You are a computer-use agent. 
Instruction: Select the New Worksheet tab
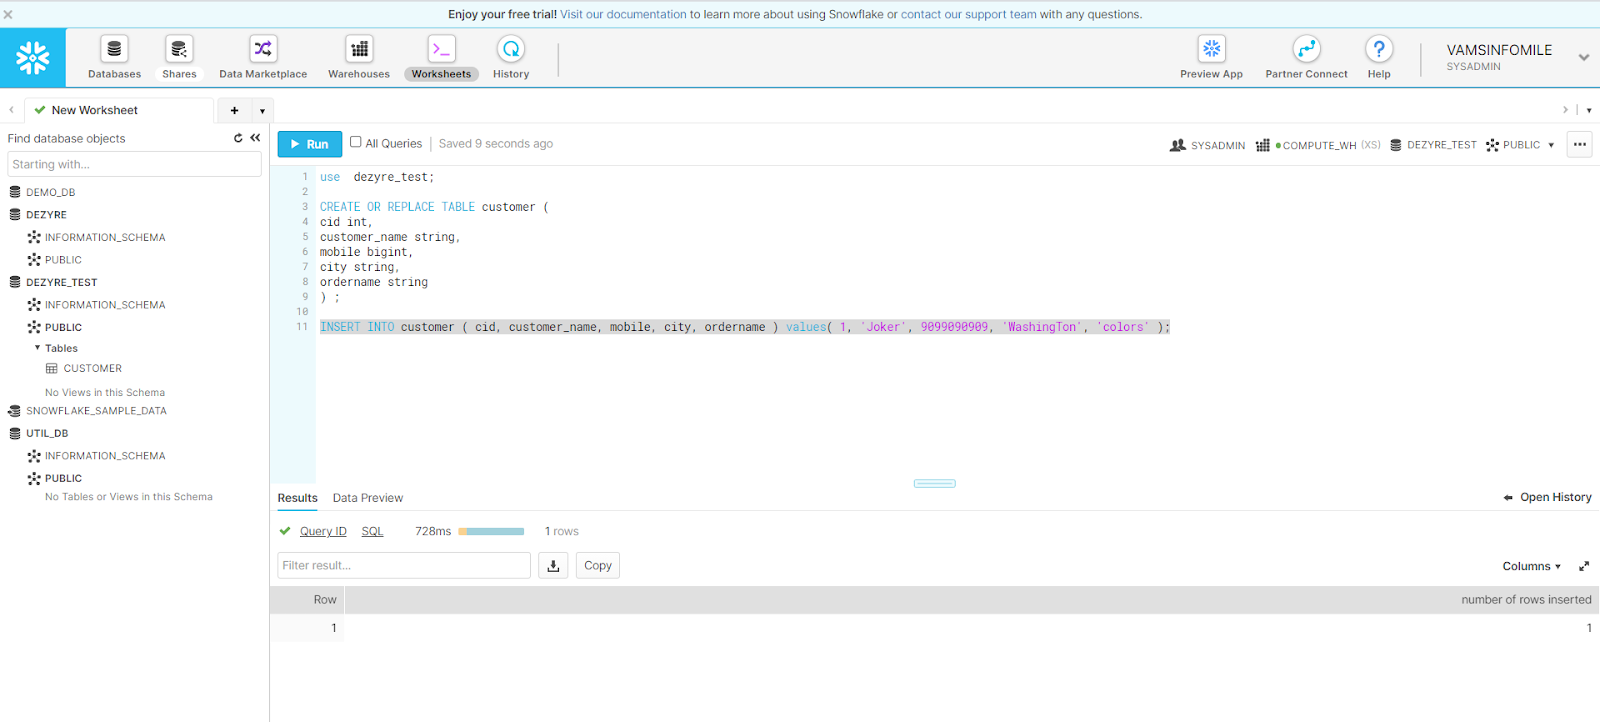(x=95, y=110)
